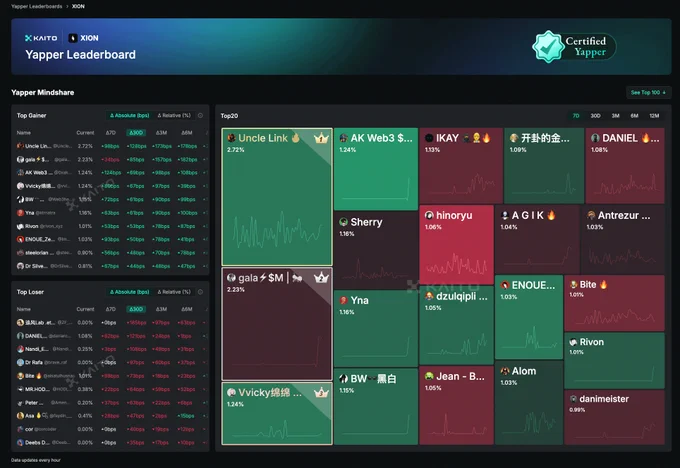The image size is (680, 468).
Task: Open steelorian row in Top Gainer list
Action: click(111, 252)
